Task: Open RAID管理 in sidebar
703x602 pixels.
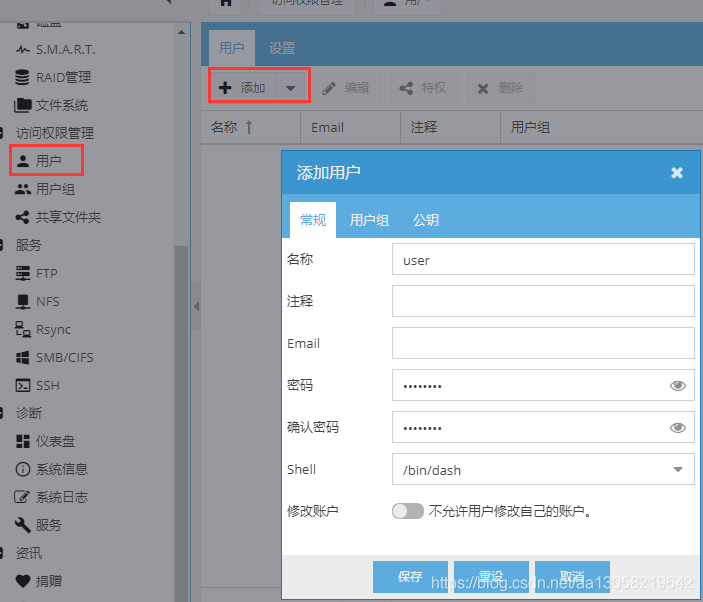Action: 63,77
